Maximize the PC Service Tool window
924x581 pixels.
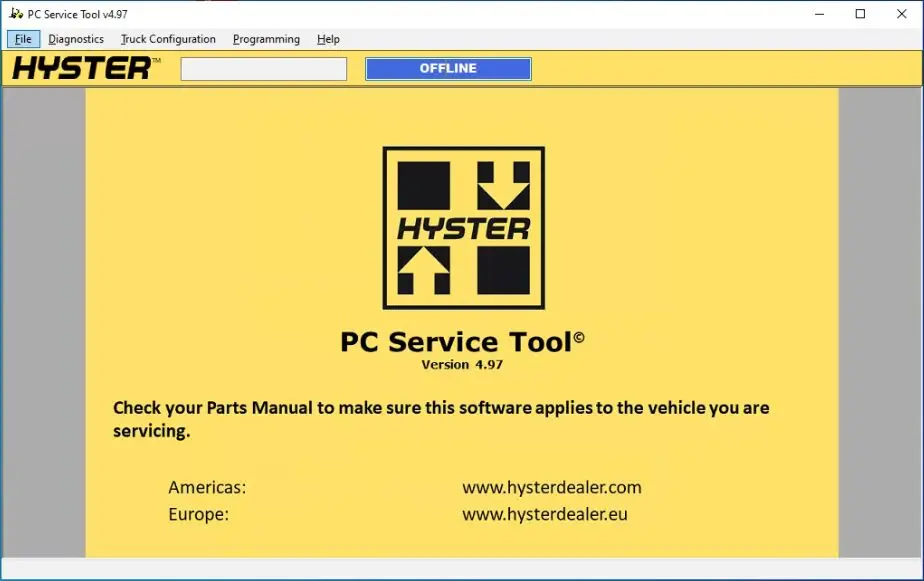[860, 14]
